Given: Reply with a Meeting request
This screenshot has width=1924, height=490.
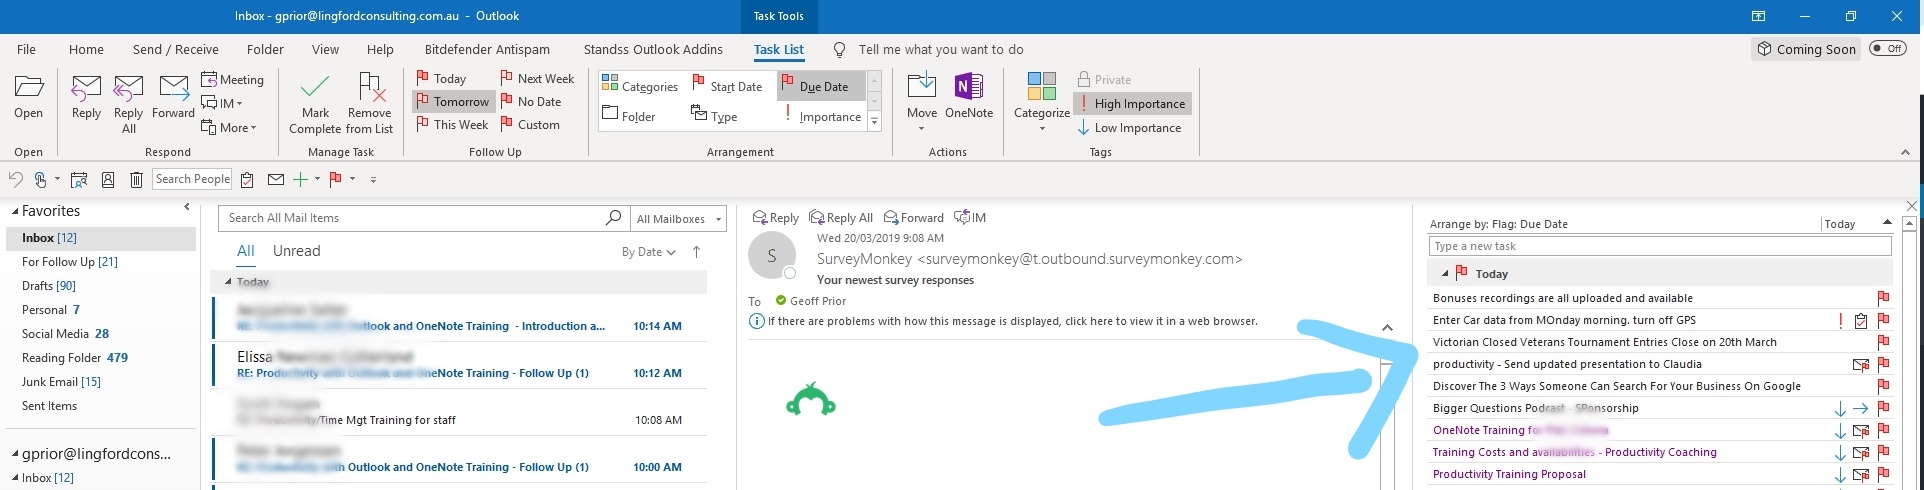Looking at the screenshot, I should coord(233,79).
